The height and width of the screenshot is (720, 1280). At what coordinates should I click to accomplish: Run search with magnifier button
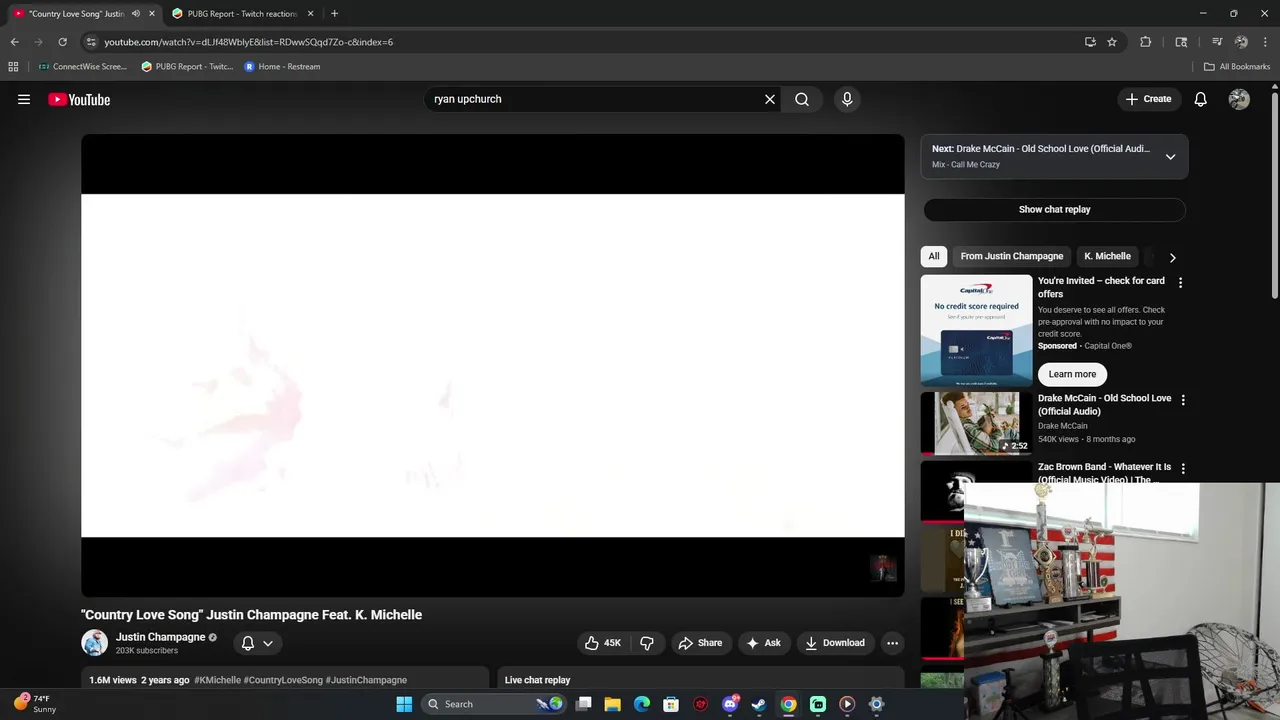click(802, 99)
